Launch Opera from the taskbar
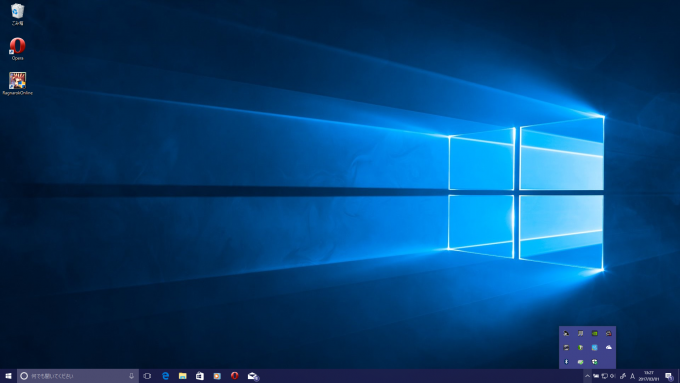680x383 pixels. pyautogui.click(x=235, y=376)
